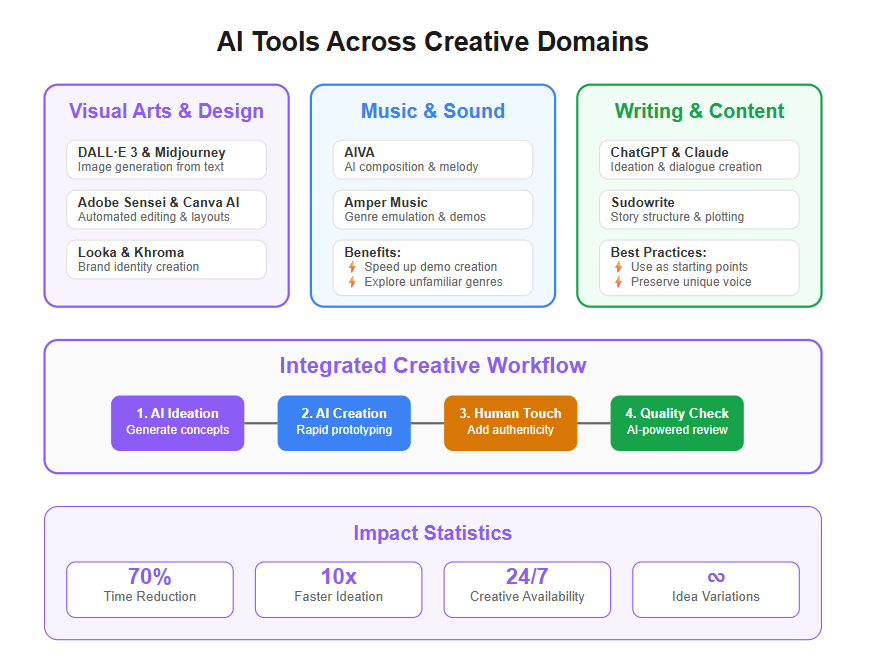
Task: Click the AI Tools Across Creative Domains title
Action: click(433, 42)
